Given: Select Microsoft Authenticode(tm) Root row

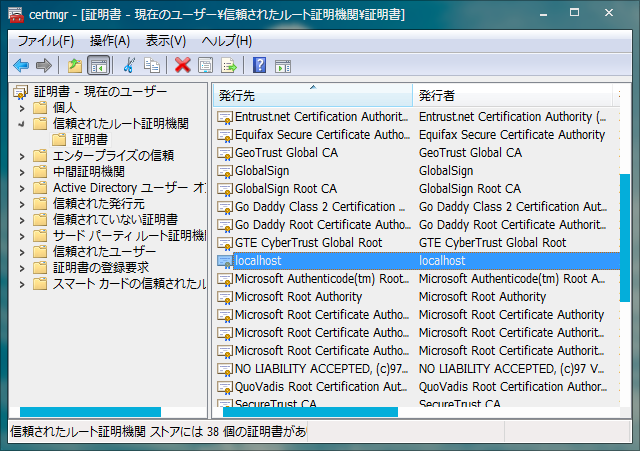Looking at the screenshot, I should pos(416,279).
